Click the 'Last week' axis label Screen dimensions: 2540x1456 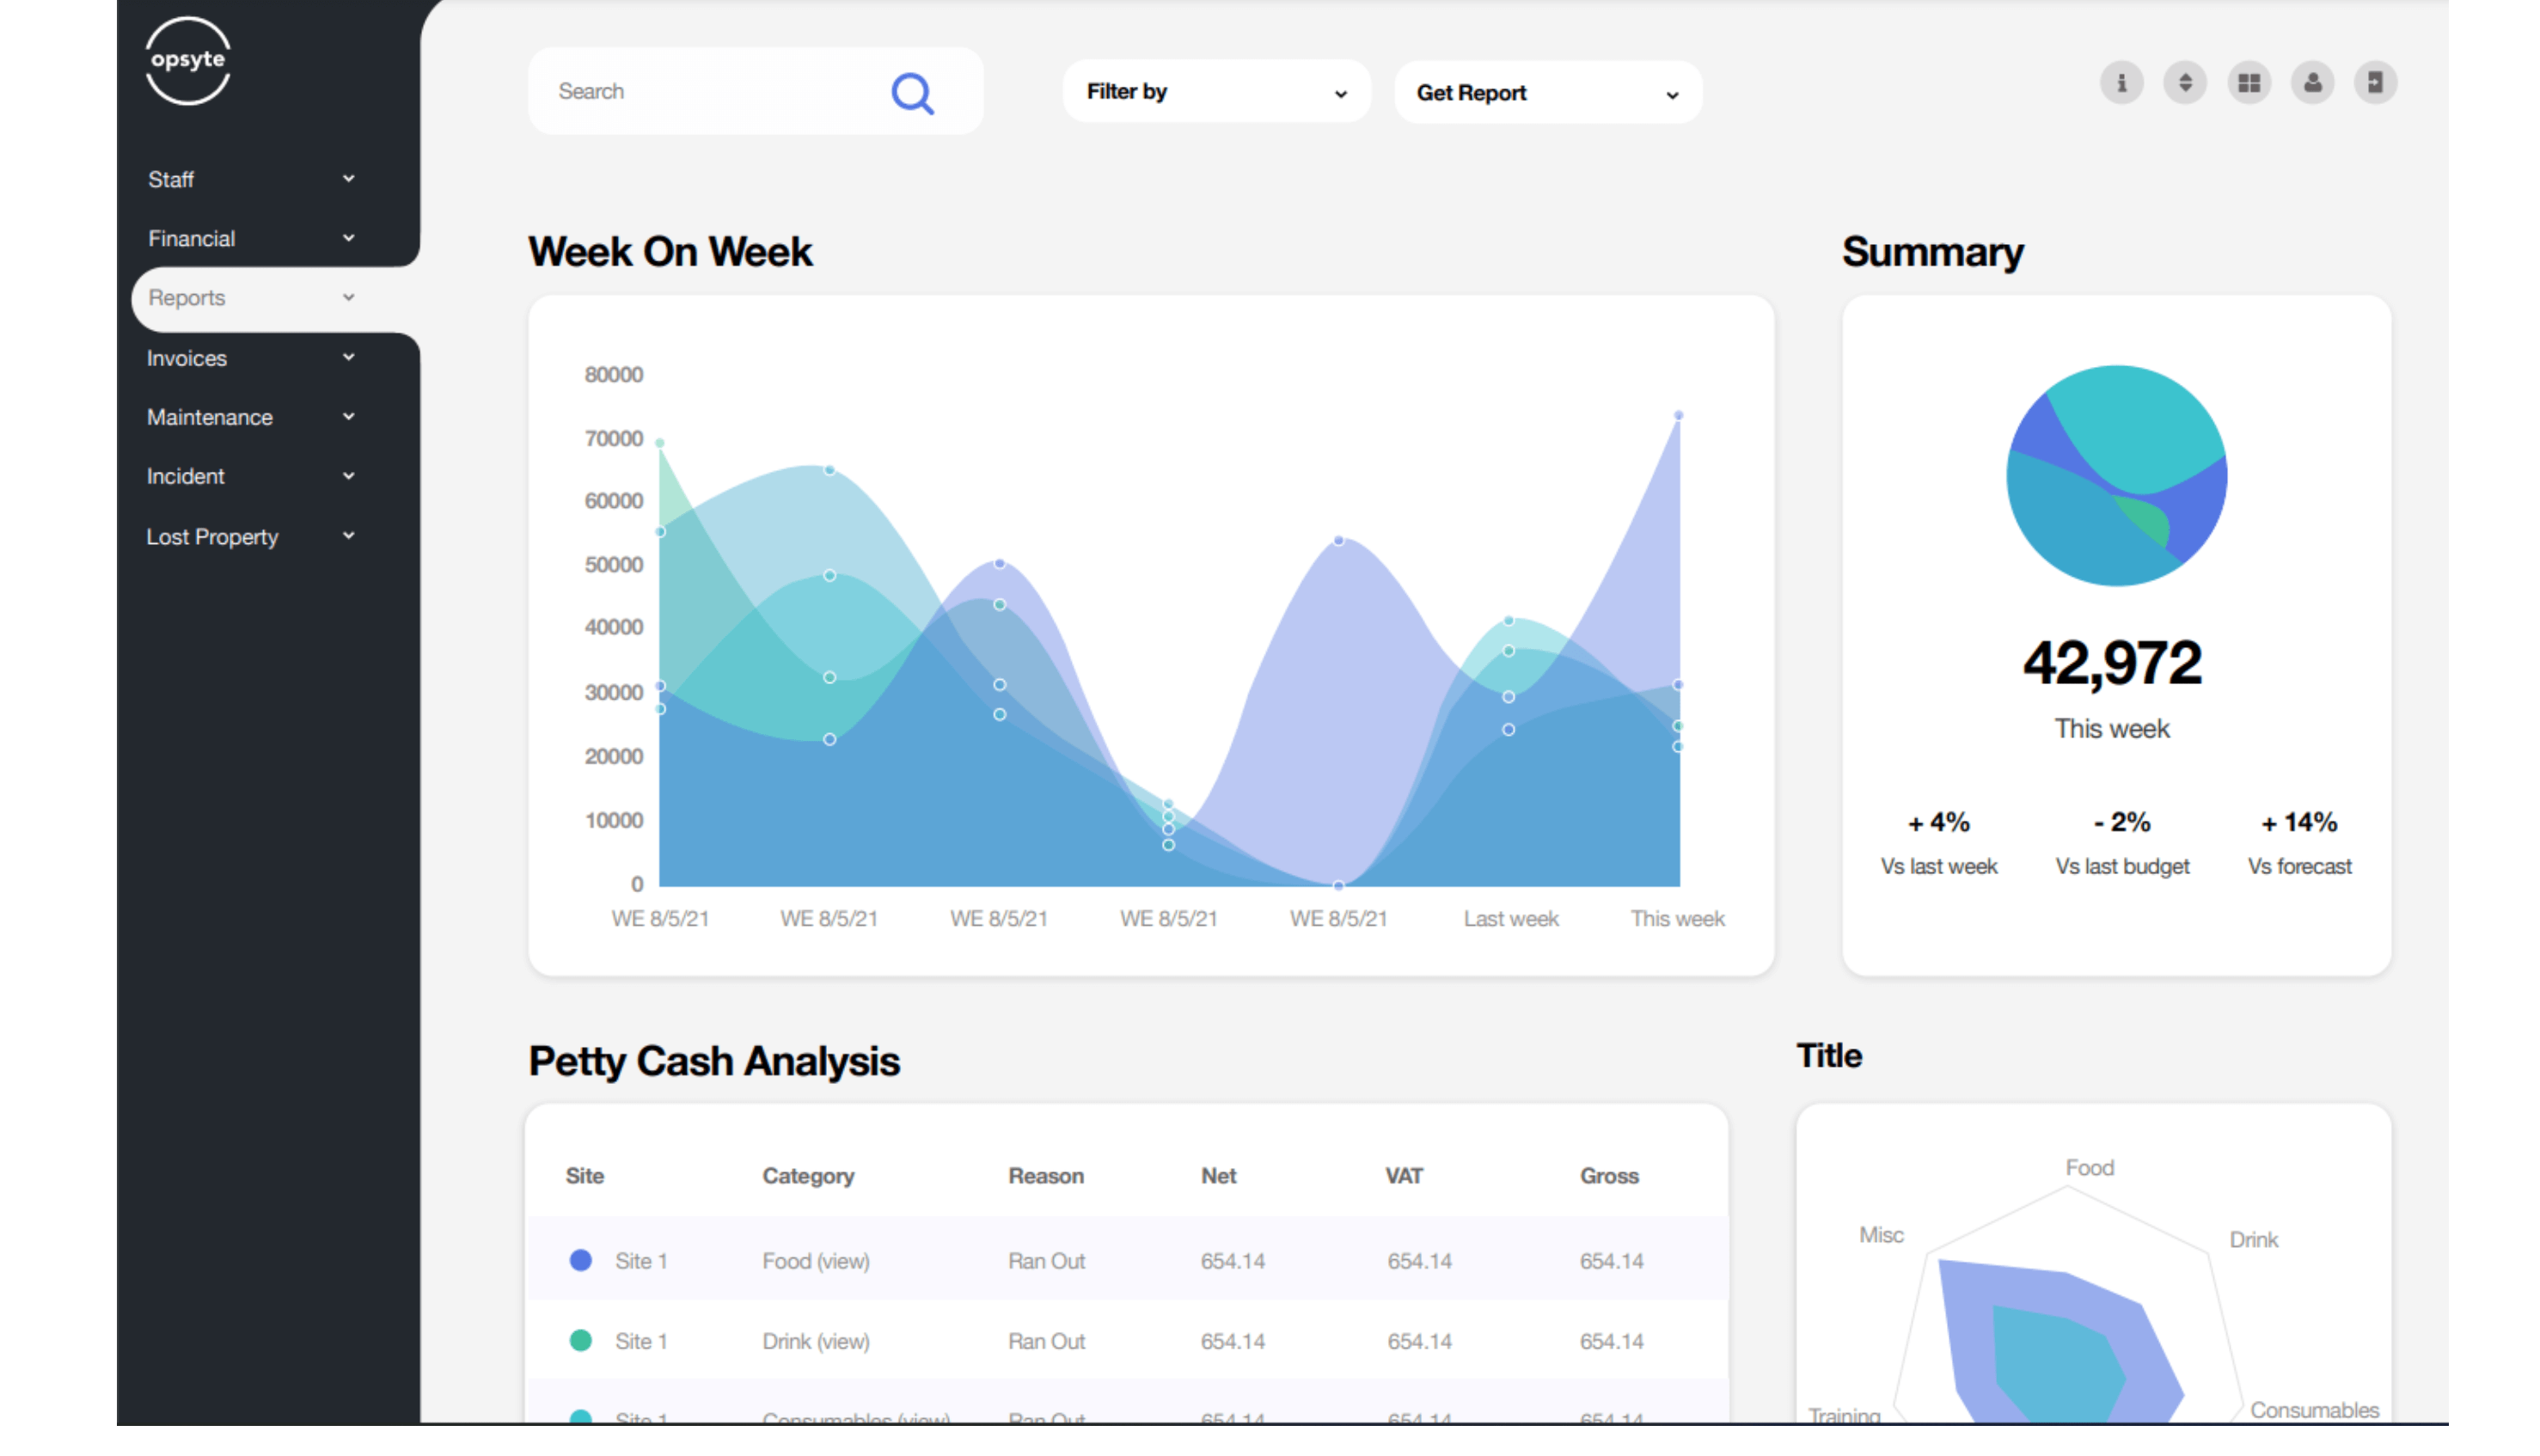point(1510,919)
